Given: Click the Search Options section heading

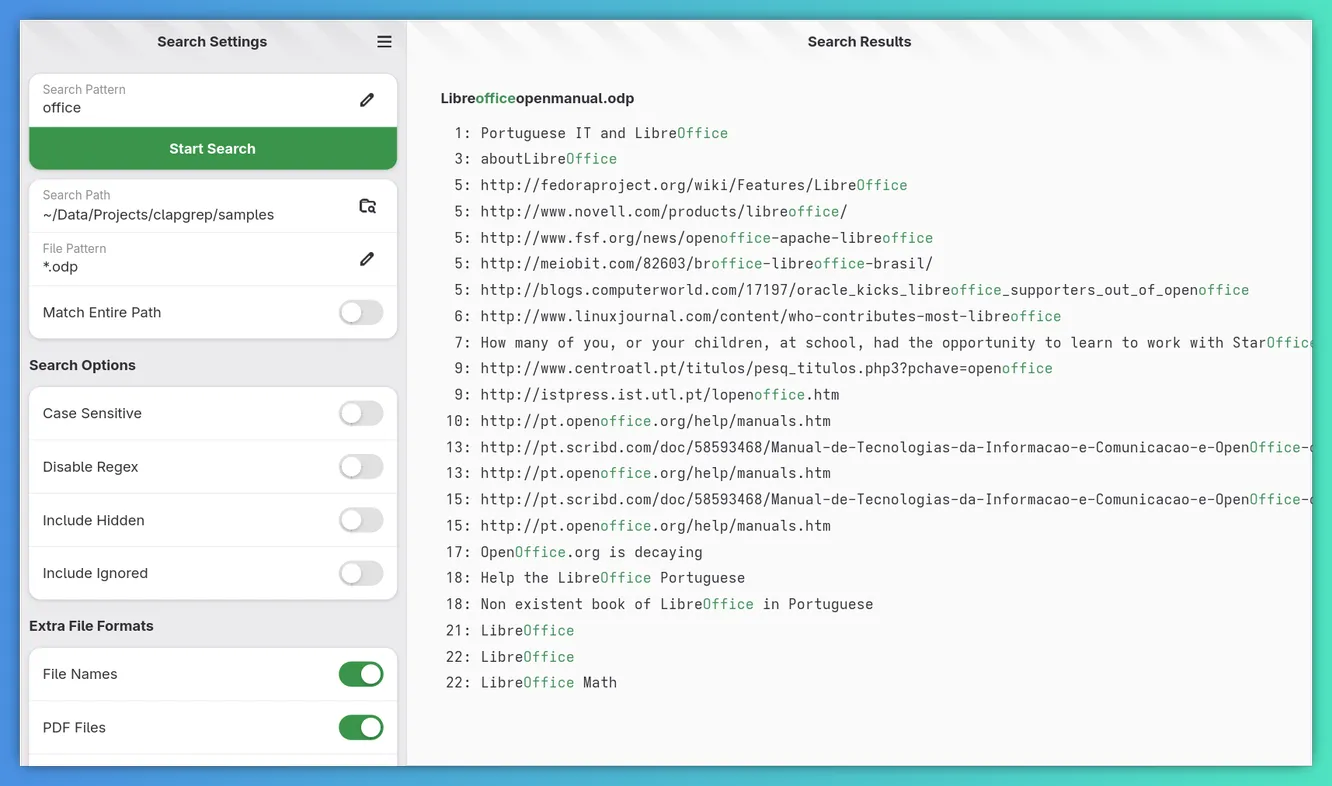Looking at the screenshot, I should pyautogui.click(x=82, y=365).
